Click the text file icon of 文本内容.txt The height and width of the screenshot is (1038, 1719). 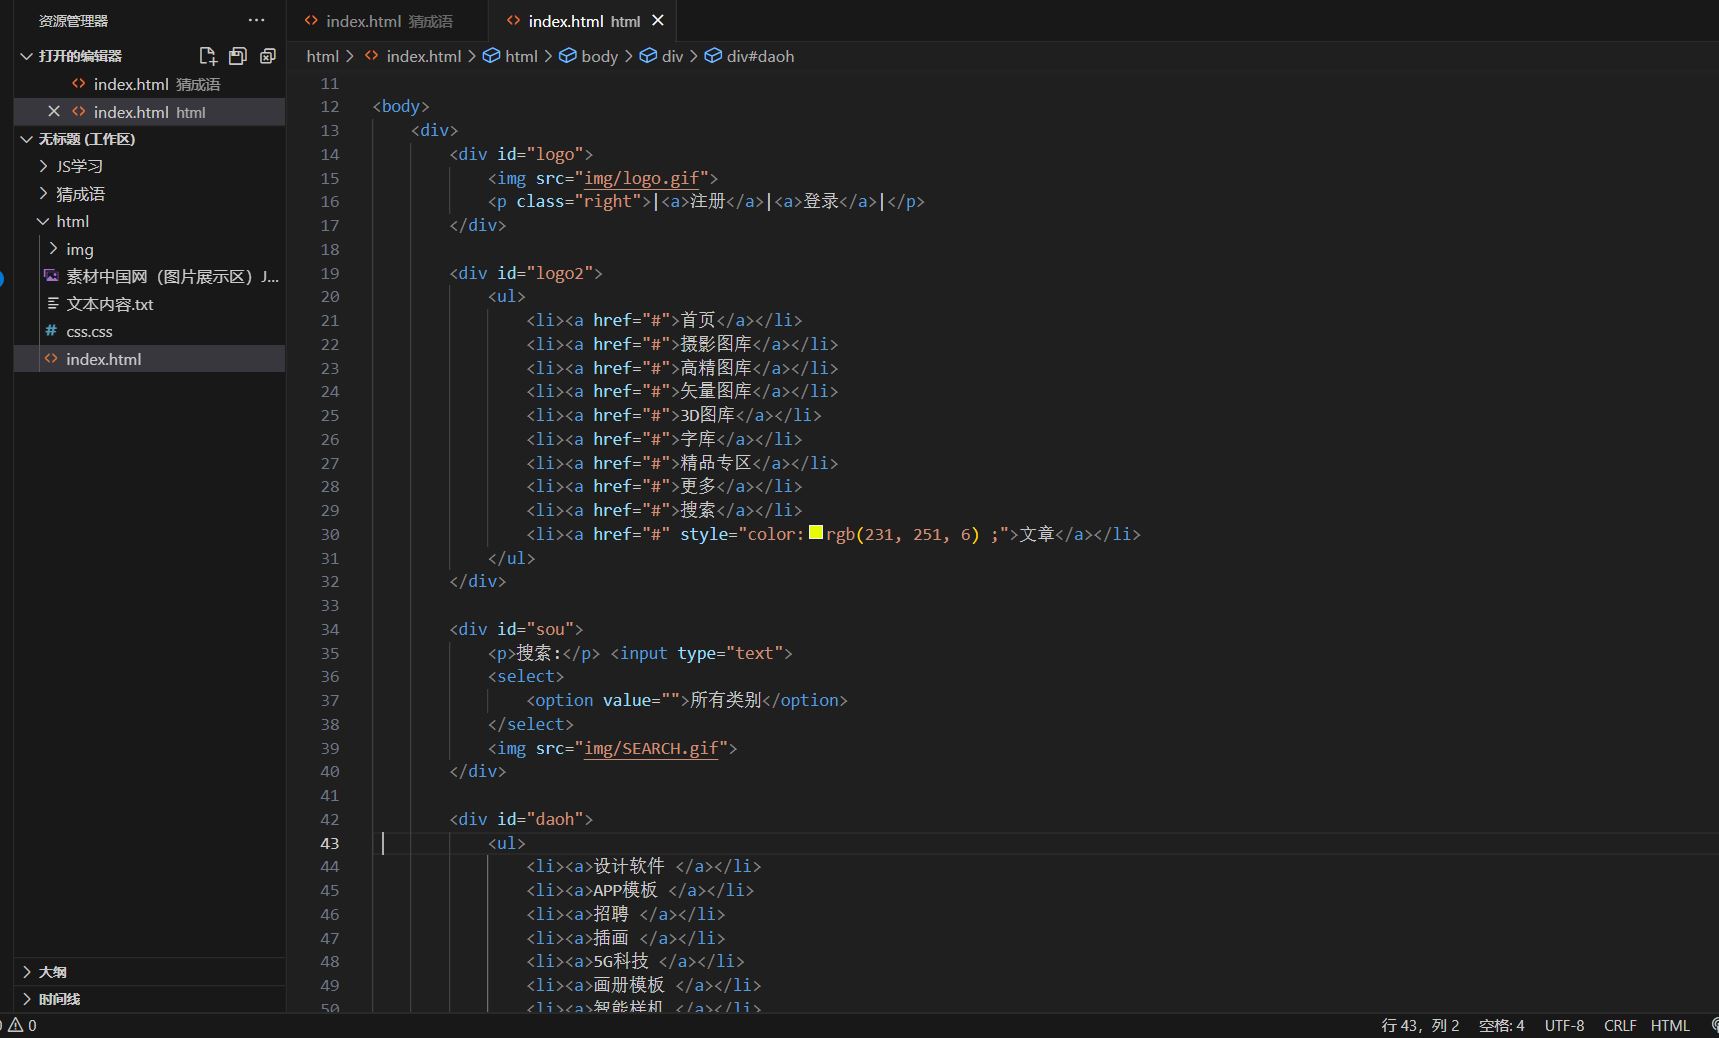(52, 304)
